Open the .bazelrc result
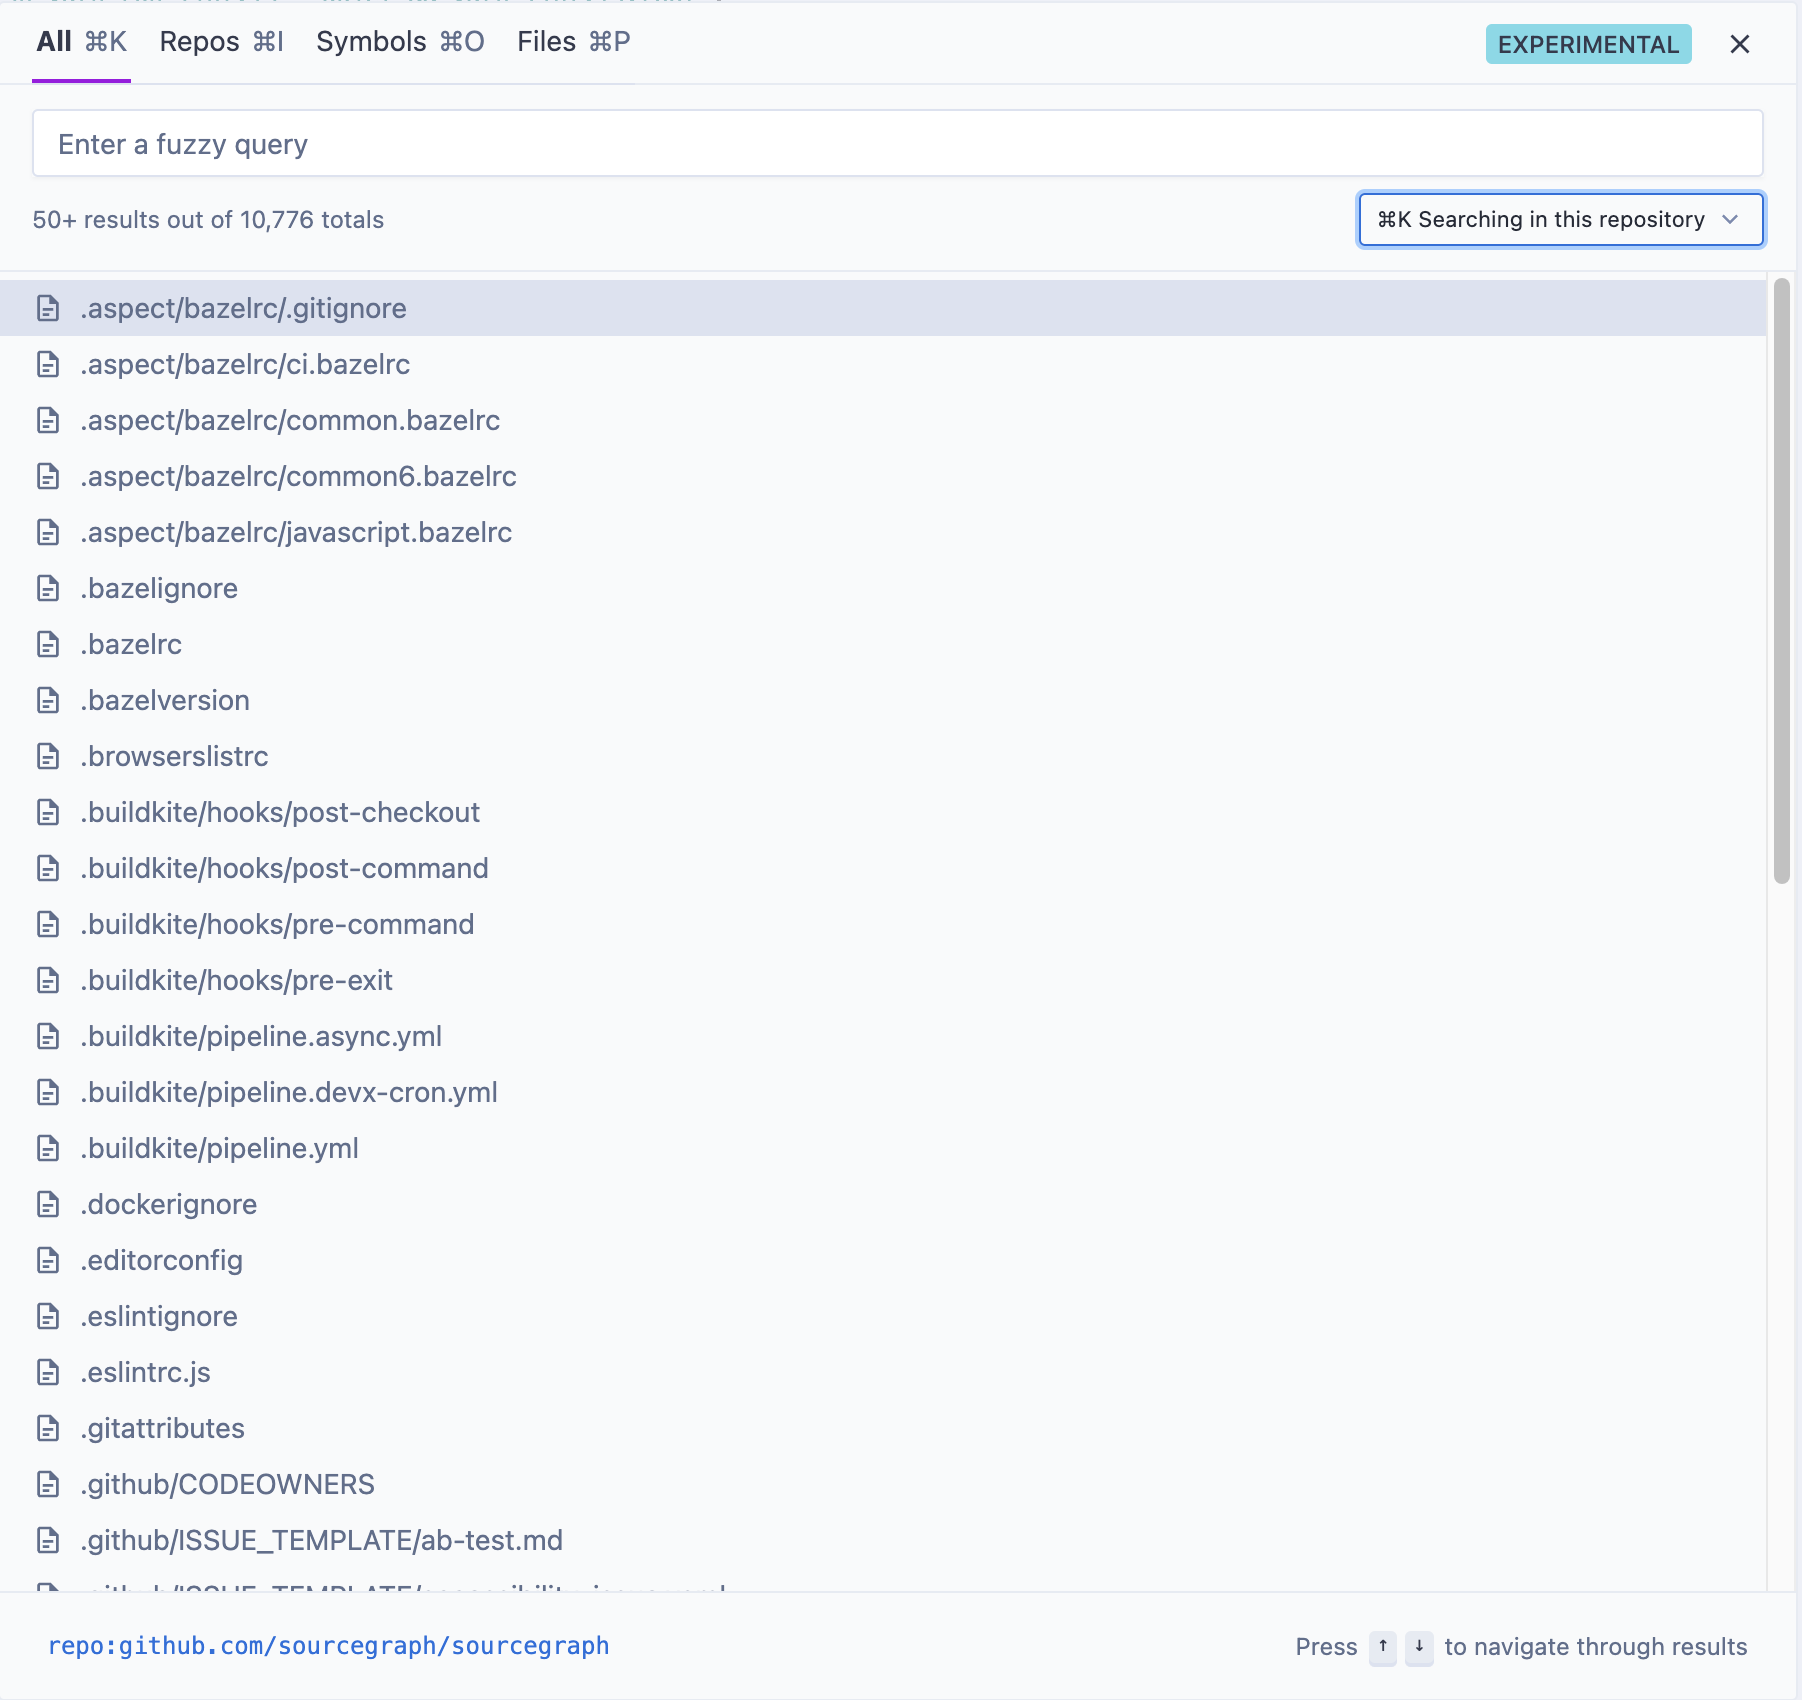 pos(883,644)
